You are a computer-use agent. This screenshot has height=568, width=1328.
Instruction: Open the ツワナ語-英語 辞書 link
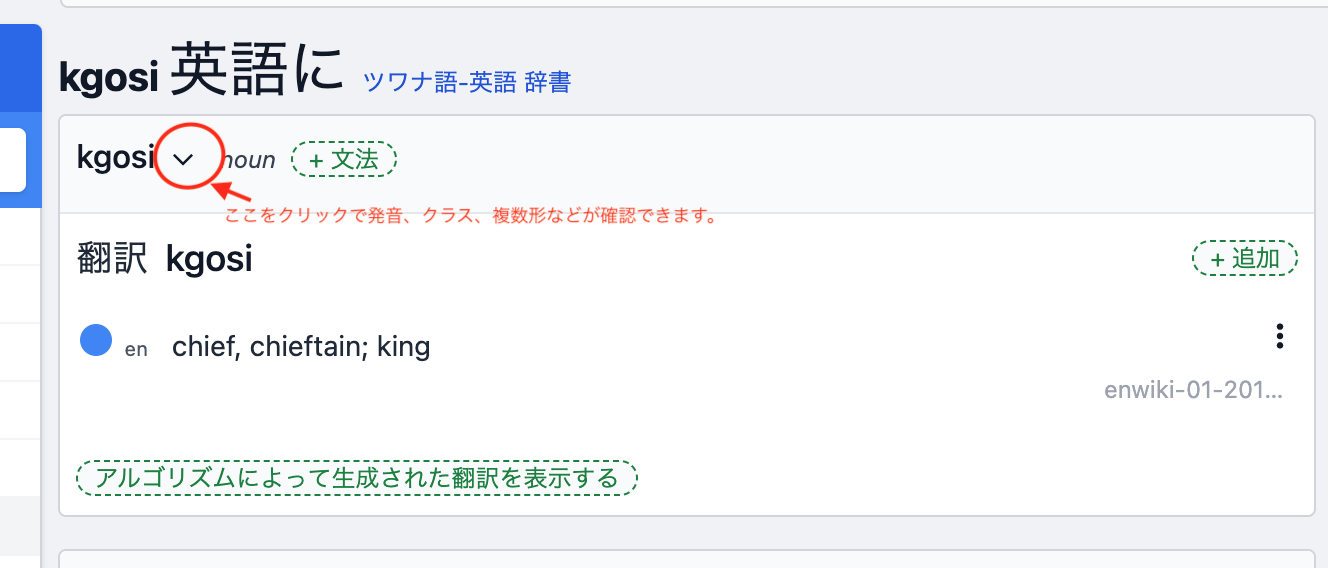click(466, 82)
